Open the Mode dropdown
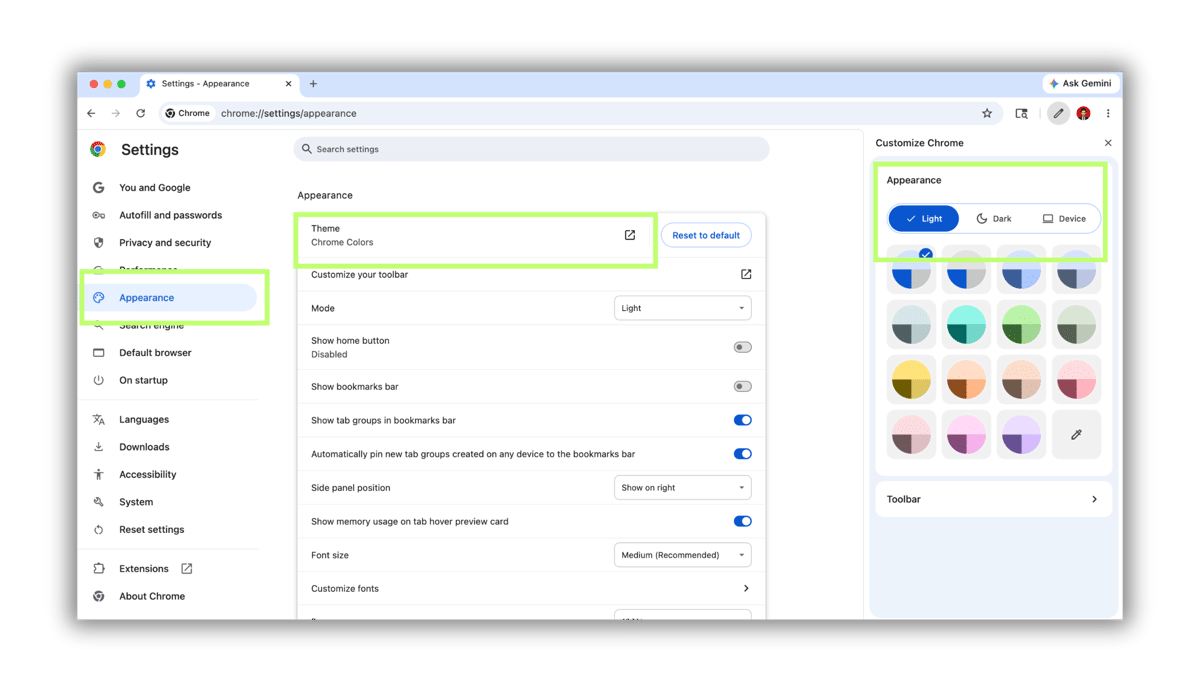Image resolution: width=1200 pixels, height=698 pixels. pos(682,308)
